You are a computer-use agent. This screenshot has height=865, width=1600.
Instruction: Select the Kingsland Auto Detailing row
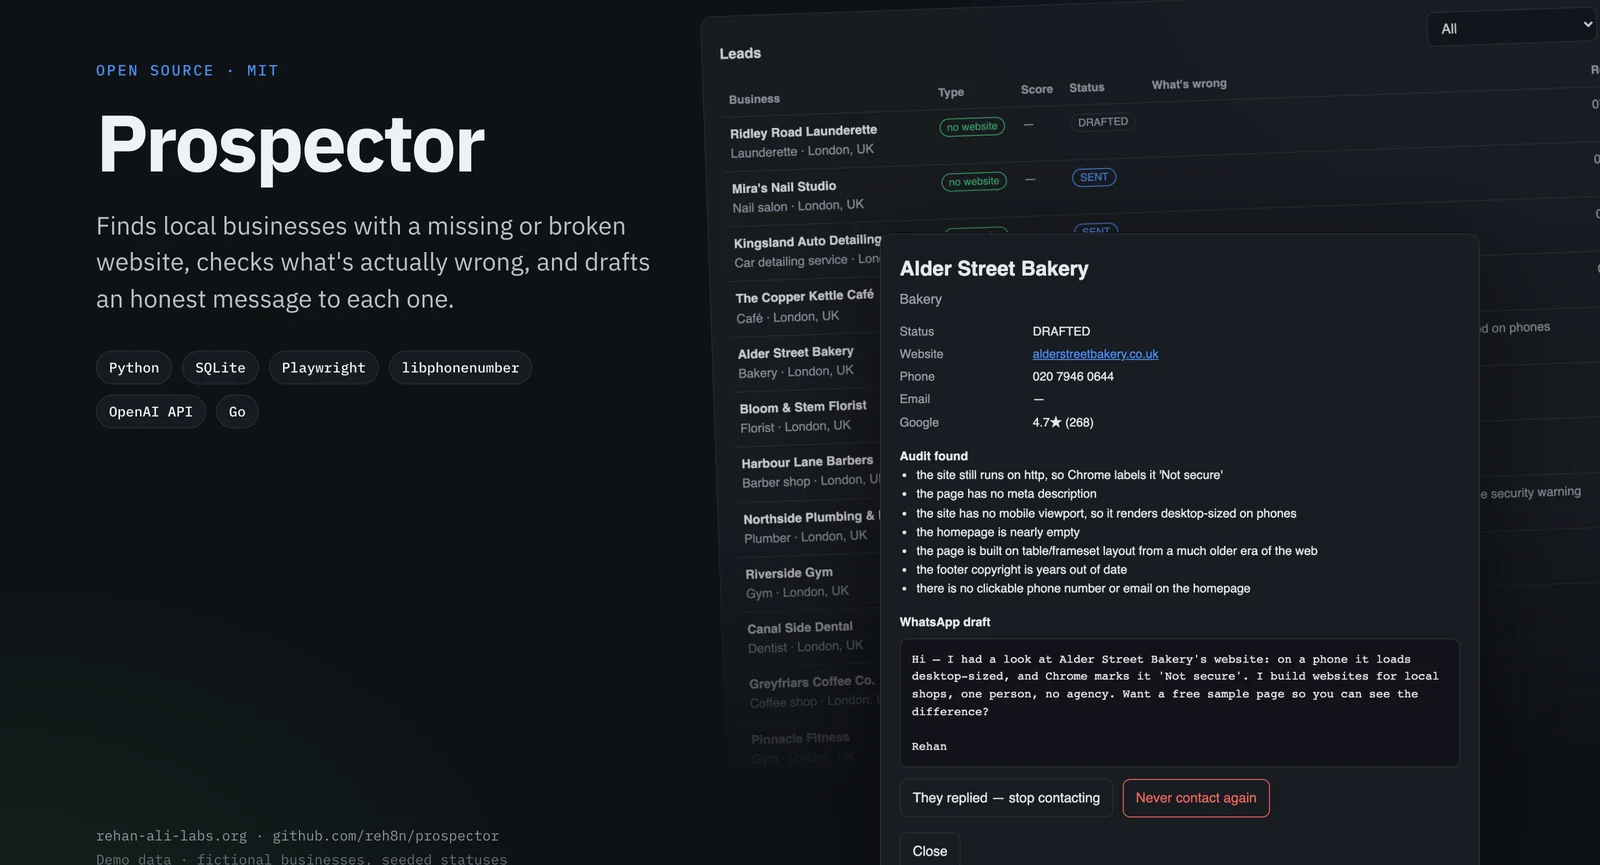pyautogui.click(x=806, y=251)
